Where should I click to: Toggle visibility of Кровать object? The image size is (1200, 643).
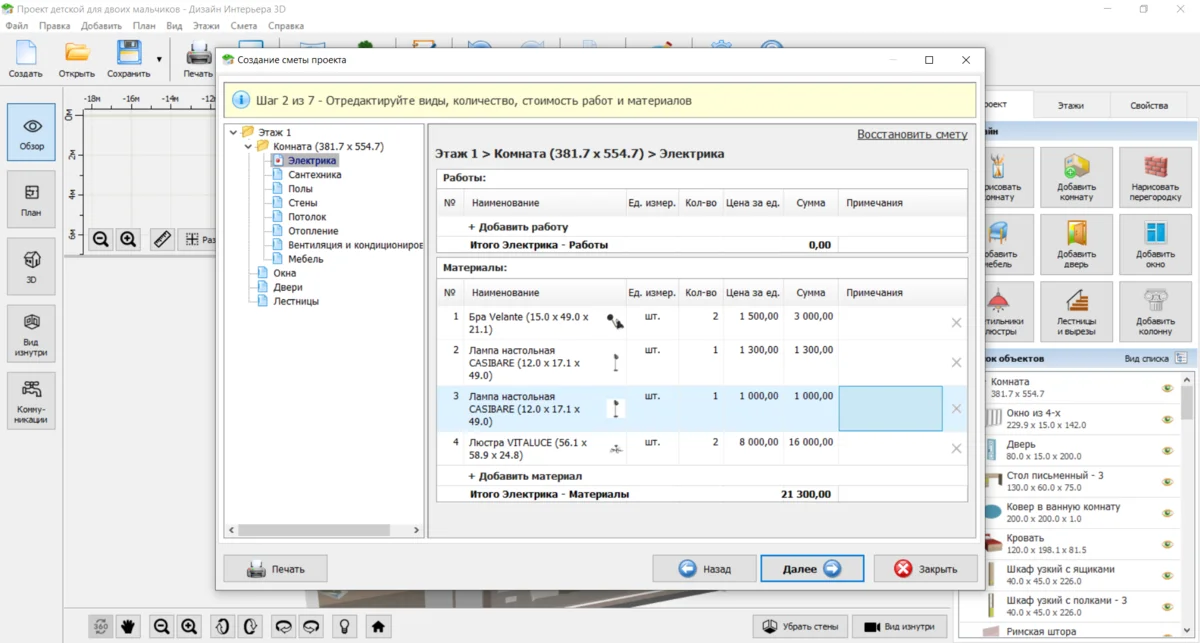(x=1167, y=544)
